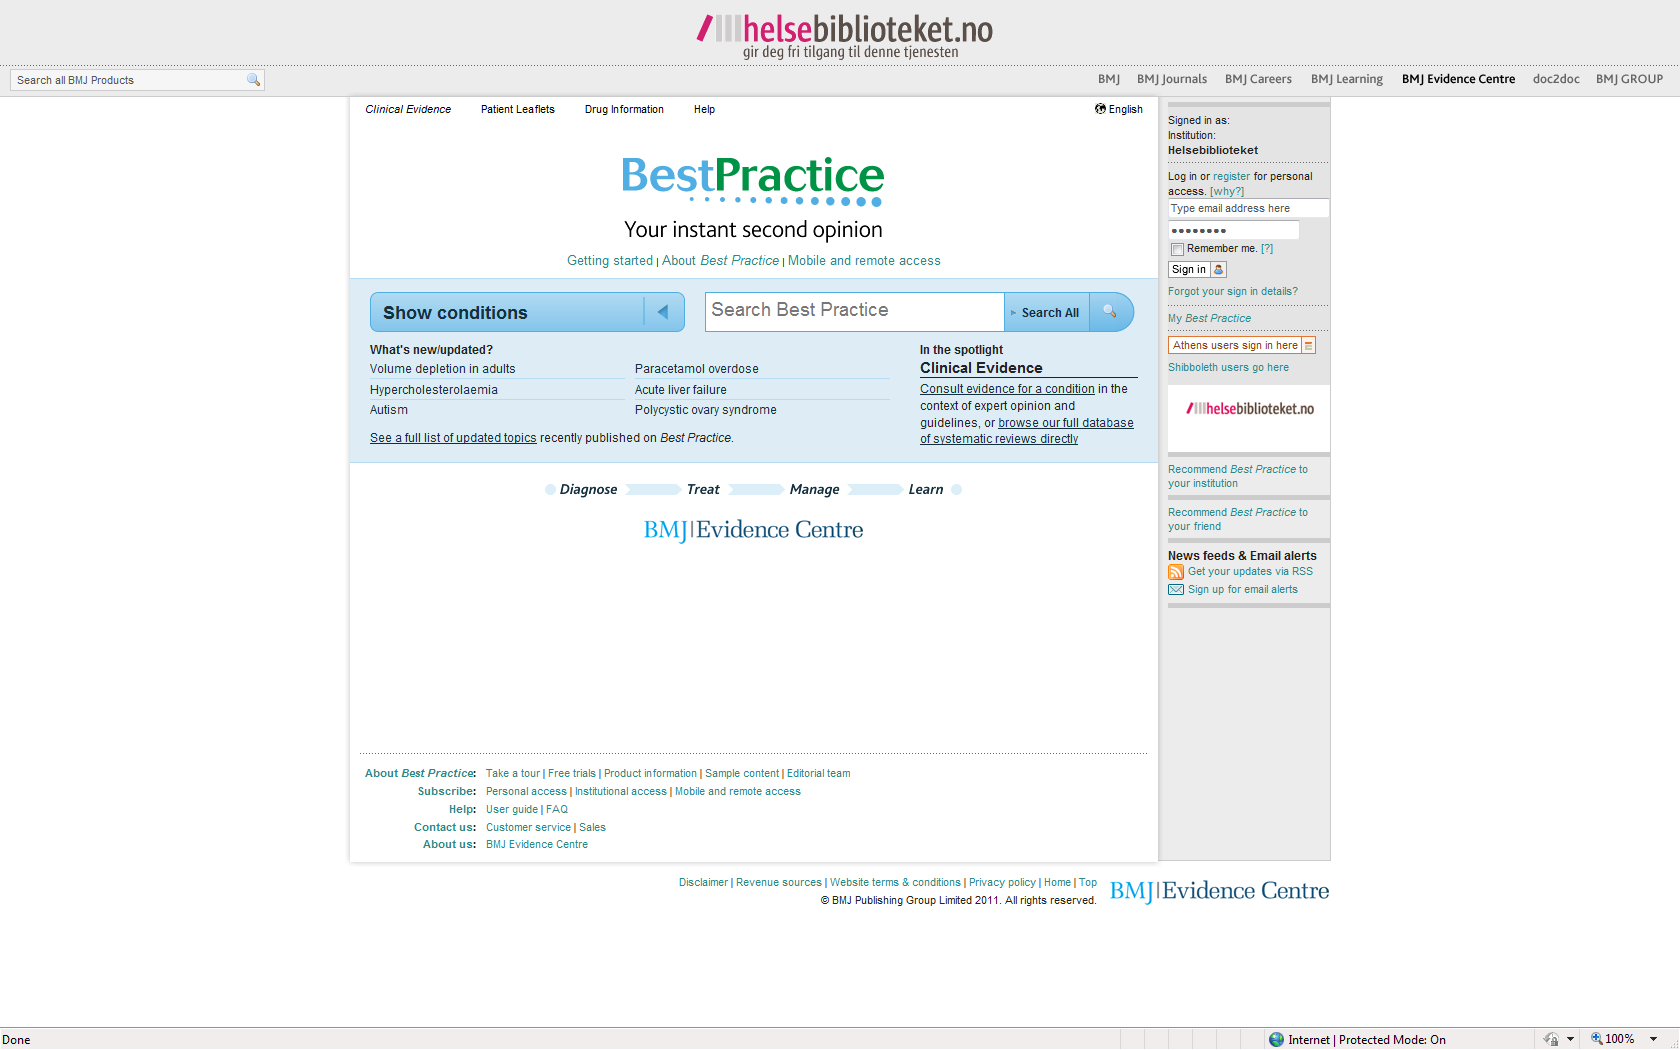Click Shibboleth users go here
Screen dimensions: 1680x1050
[x=1228, y=368]
